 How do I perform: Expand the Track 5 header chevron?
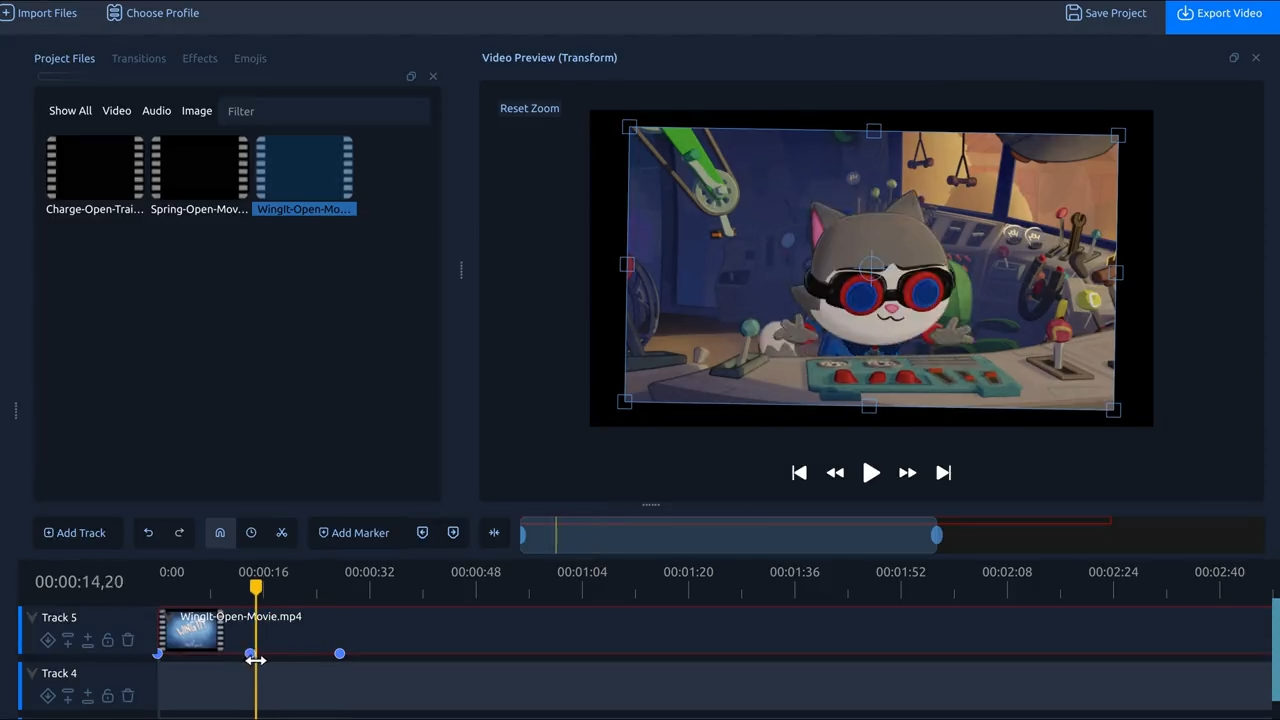click(32, 617)
